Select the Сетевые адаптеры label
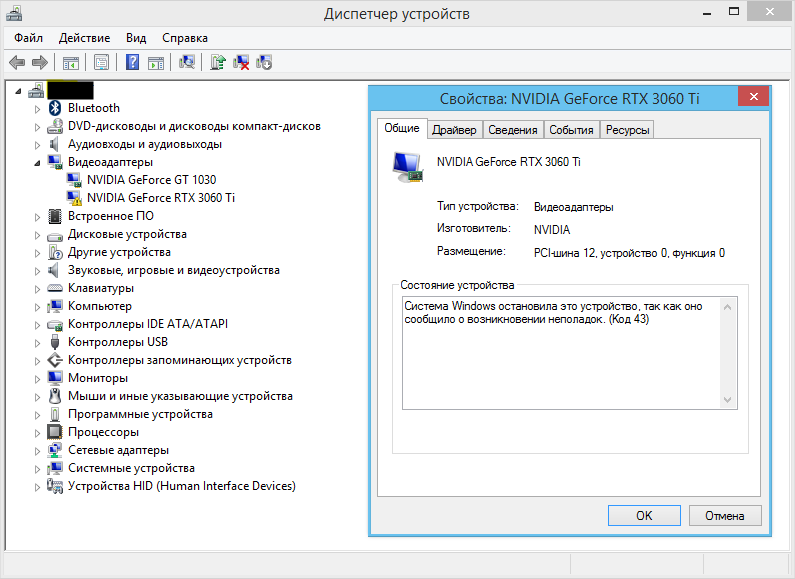This screenshot has height=579, width=795. pyautogui.click(x=118, y=450)
